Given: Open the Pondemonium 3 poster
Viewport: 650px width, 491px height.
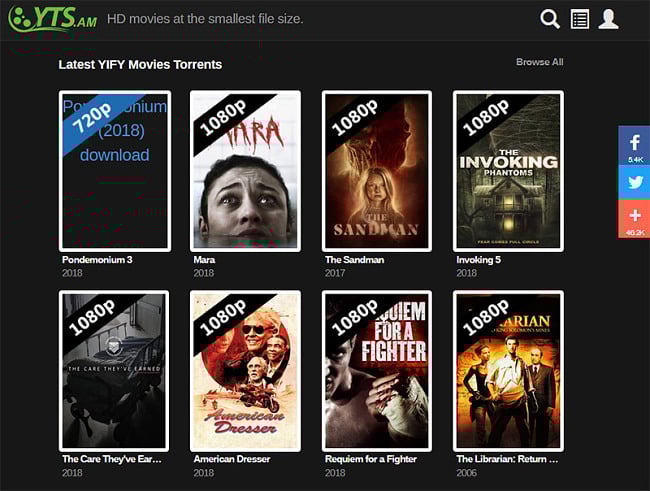Looking at the screenshot, I should pos(115,171).
